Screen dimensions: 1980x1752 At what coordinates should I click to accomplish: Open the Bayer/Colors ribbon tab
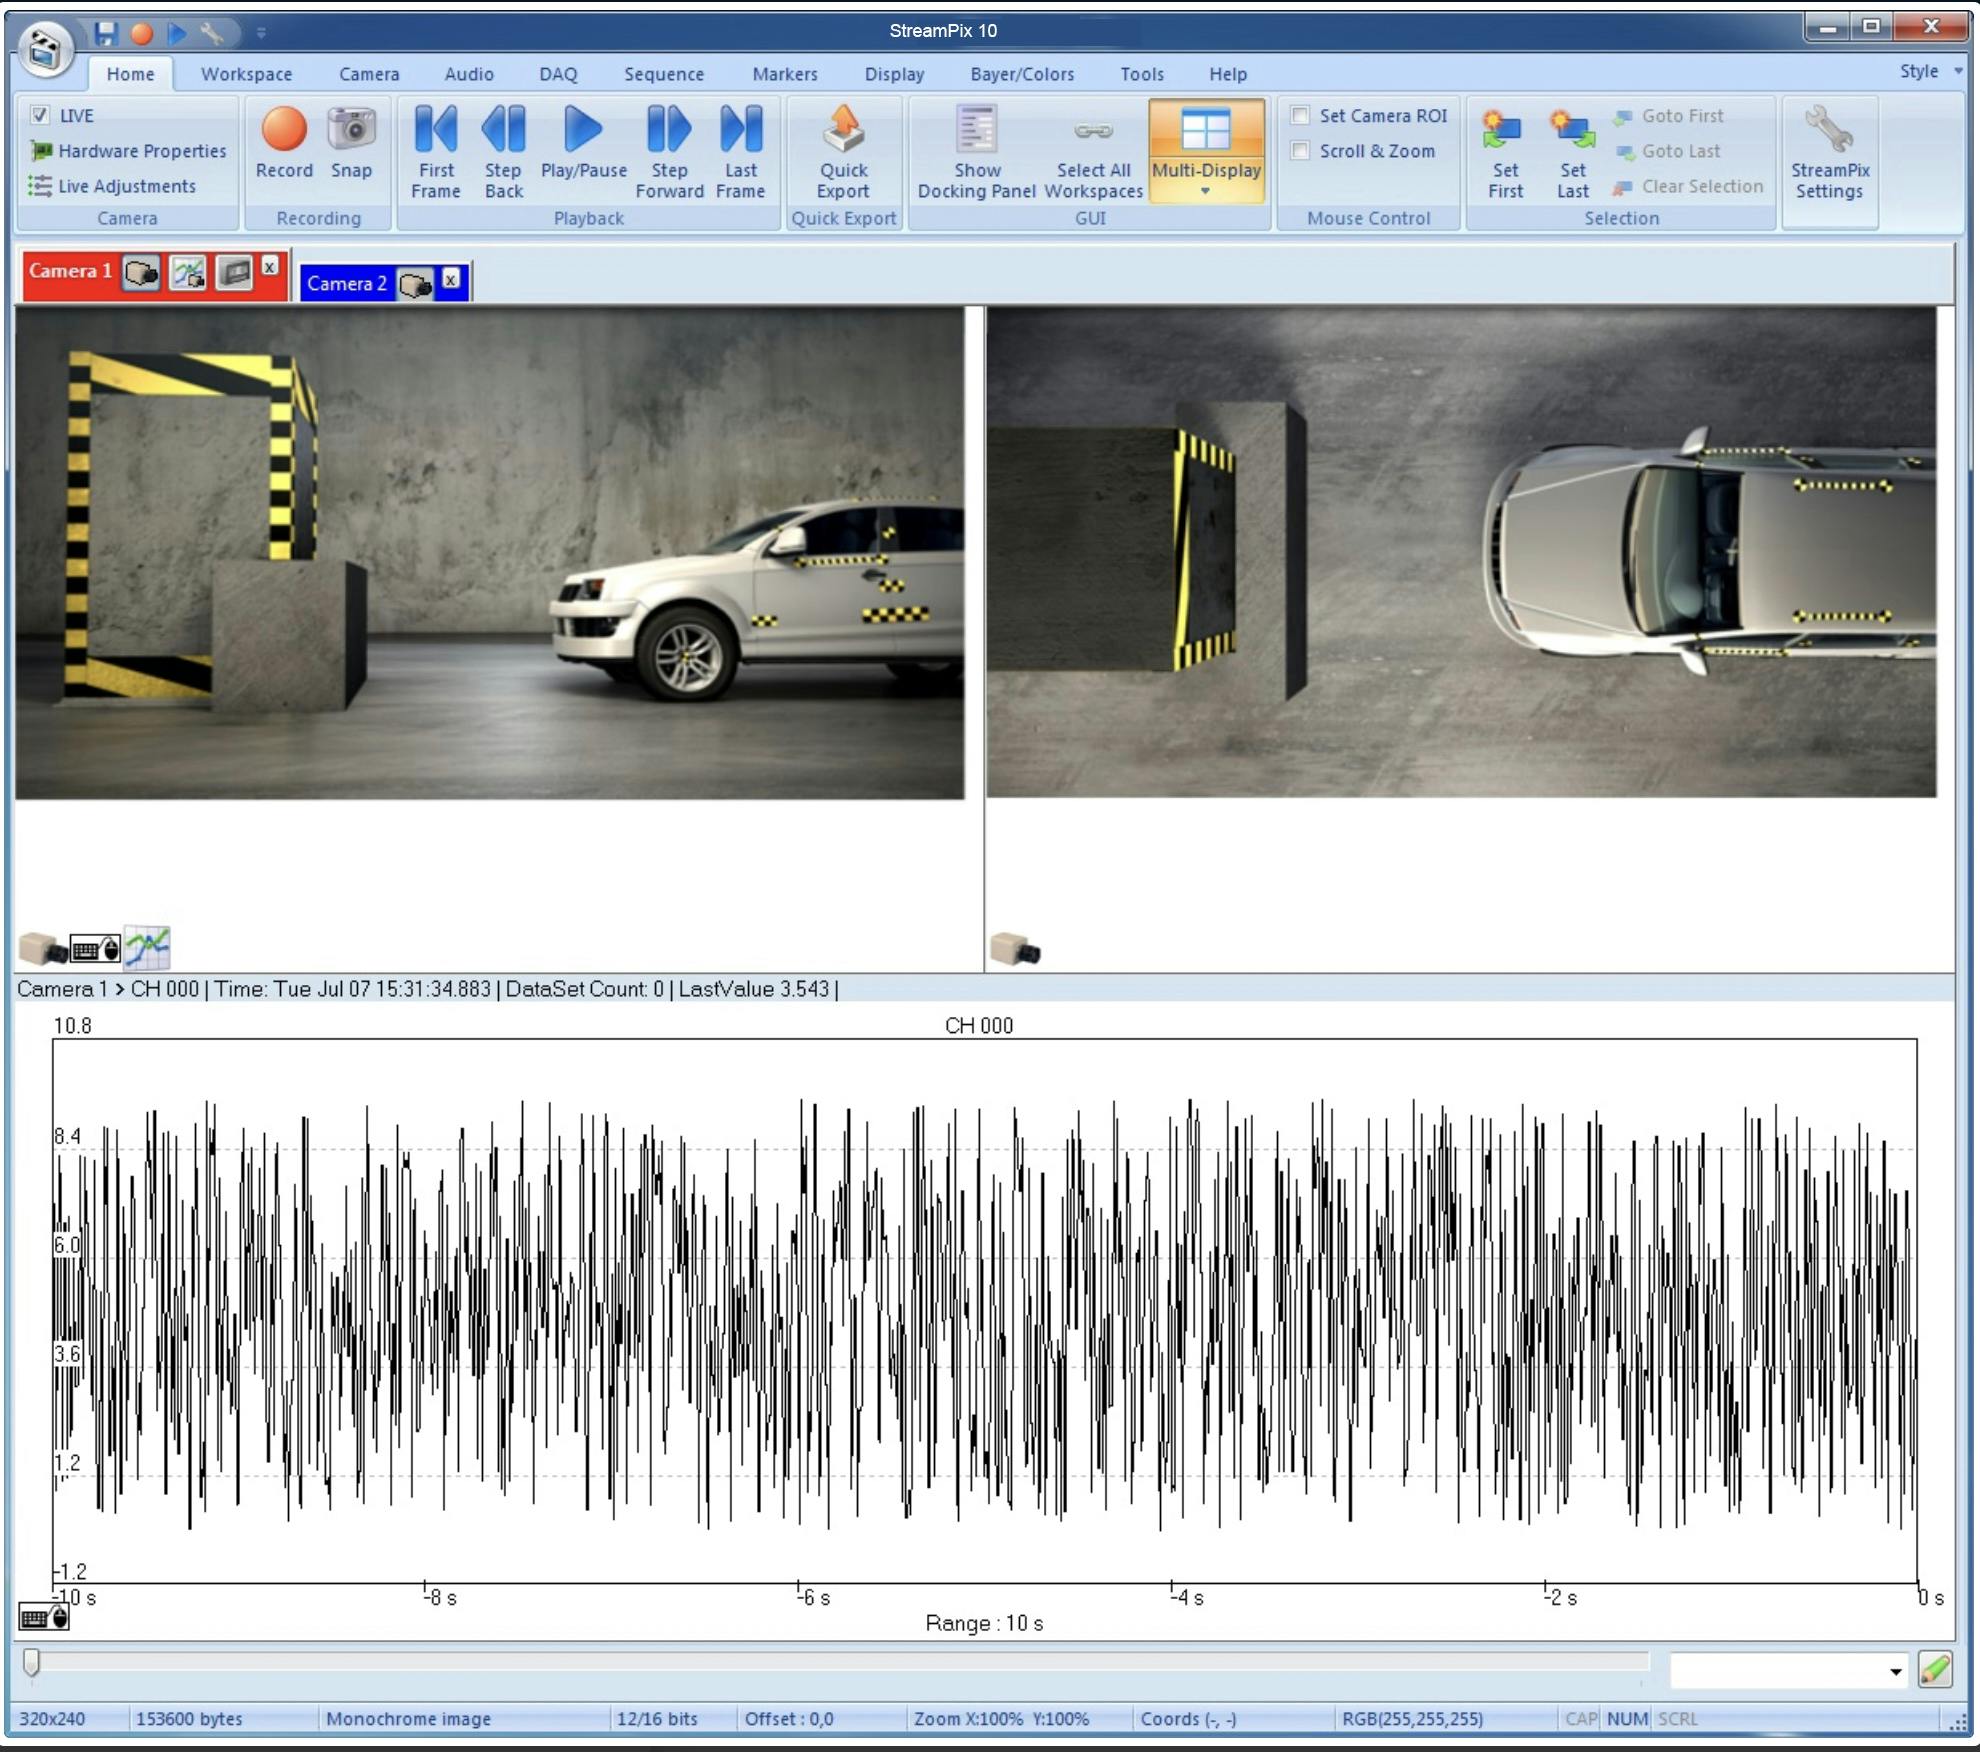point(1022,74)
